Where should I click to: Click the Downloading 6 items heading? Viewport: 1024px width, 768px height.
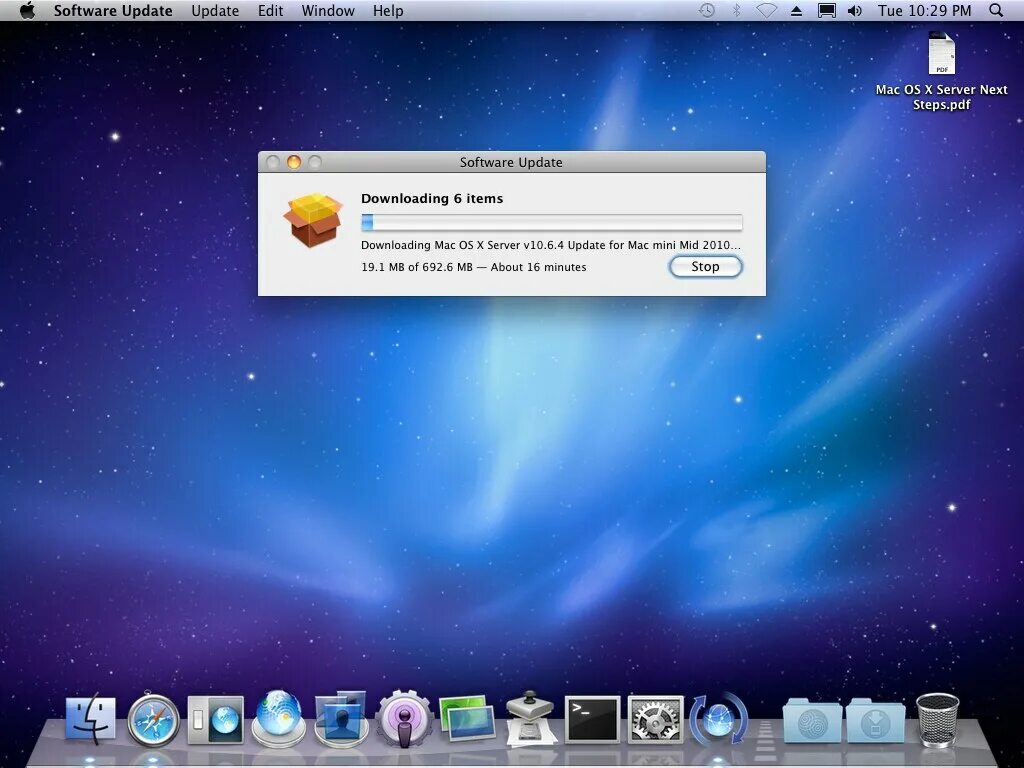432,199
